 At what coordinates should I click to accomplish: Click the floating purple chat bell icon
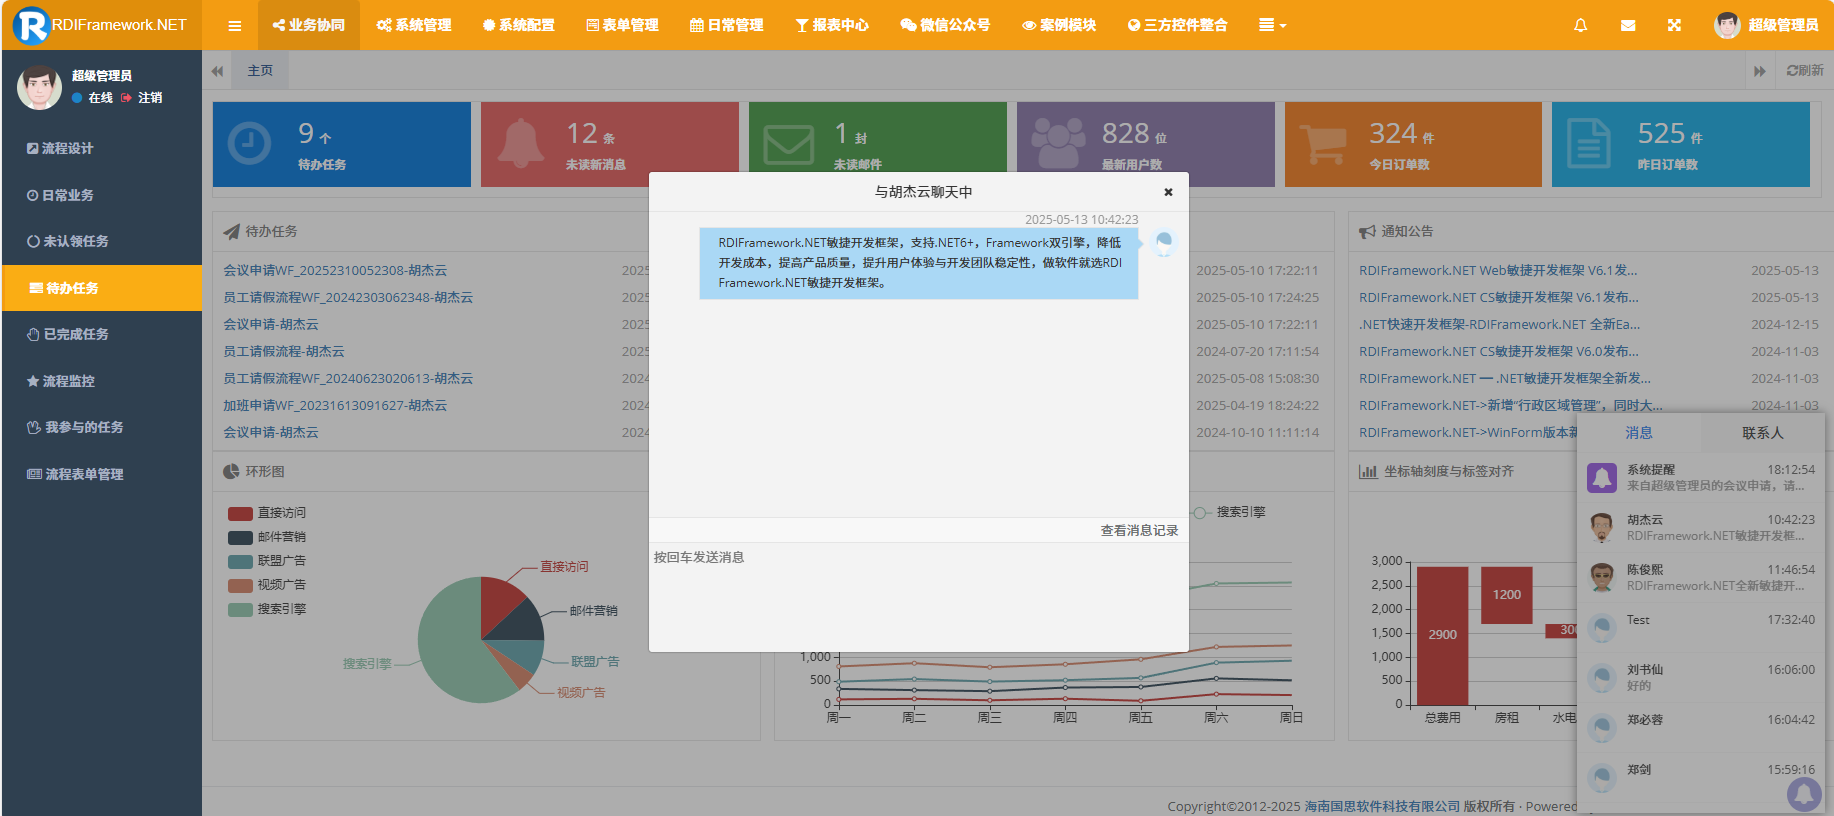tap(1804, 794)
